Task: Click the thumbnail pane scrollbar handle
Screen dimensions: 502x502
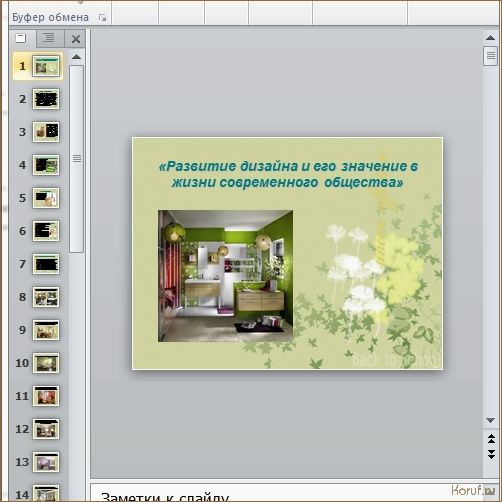Action: tap(77, 159)
